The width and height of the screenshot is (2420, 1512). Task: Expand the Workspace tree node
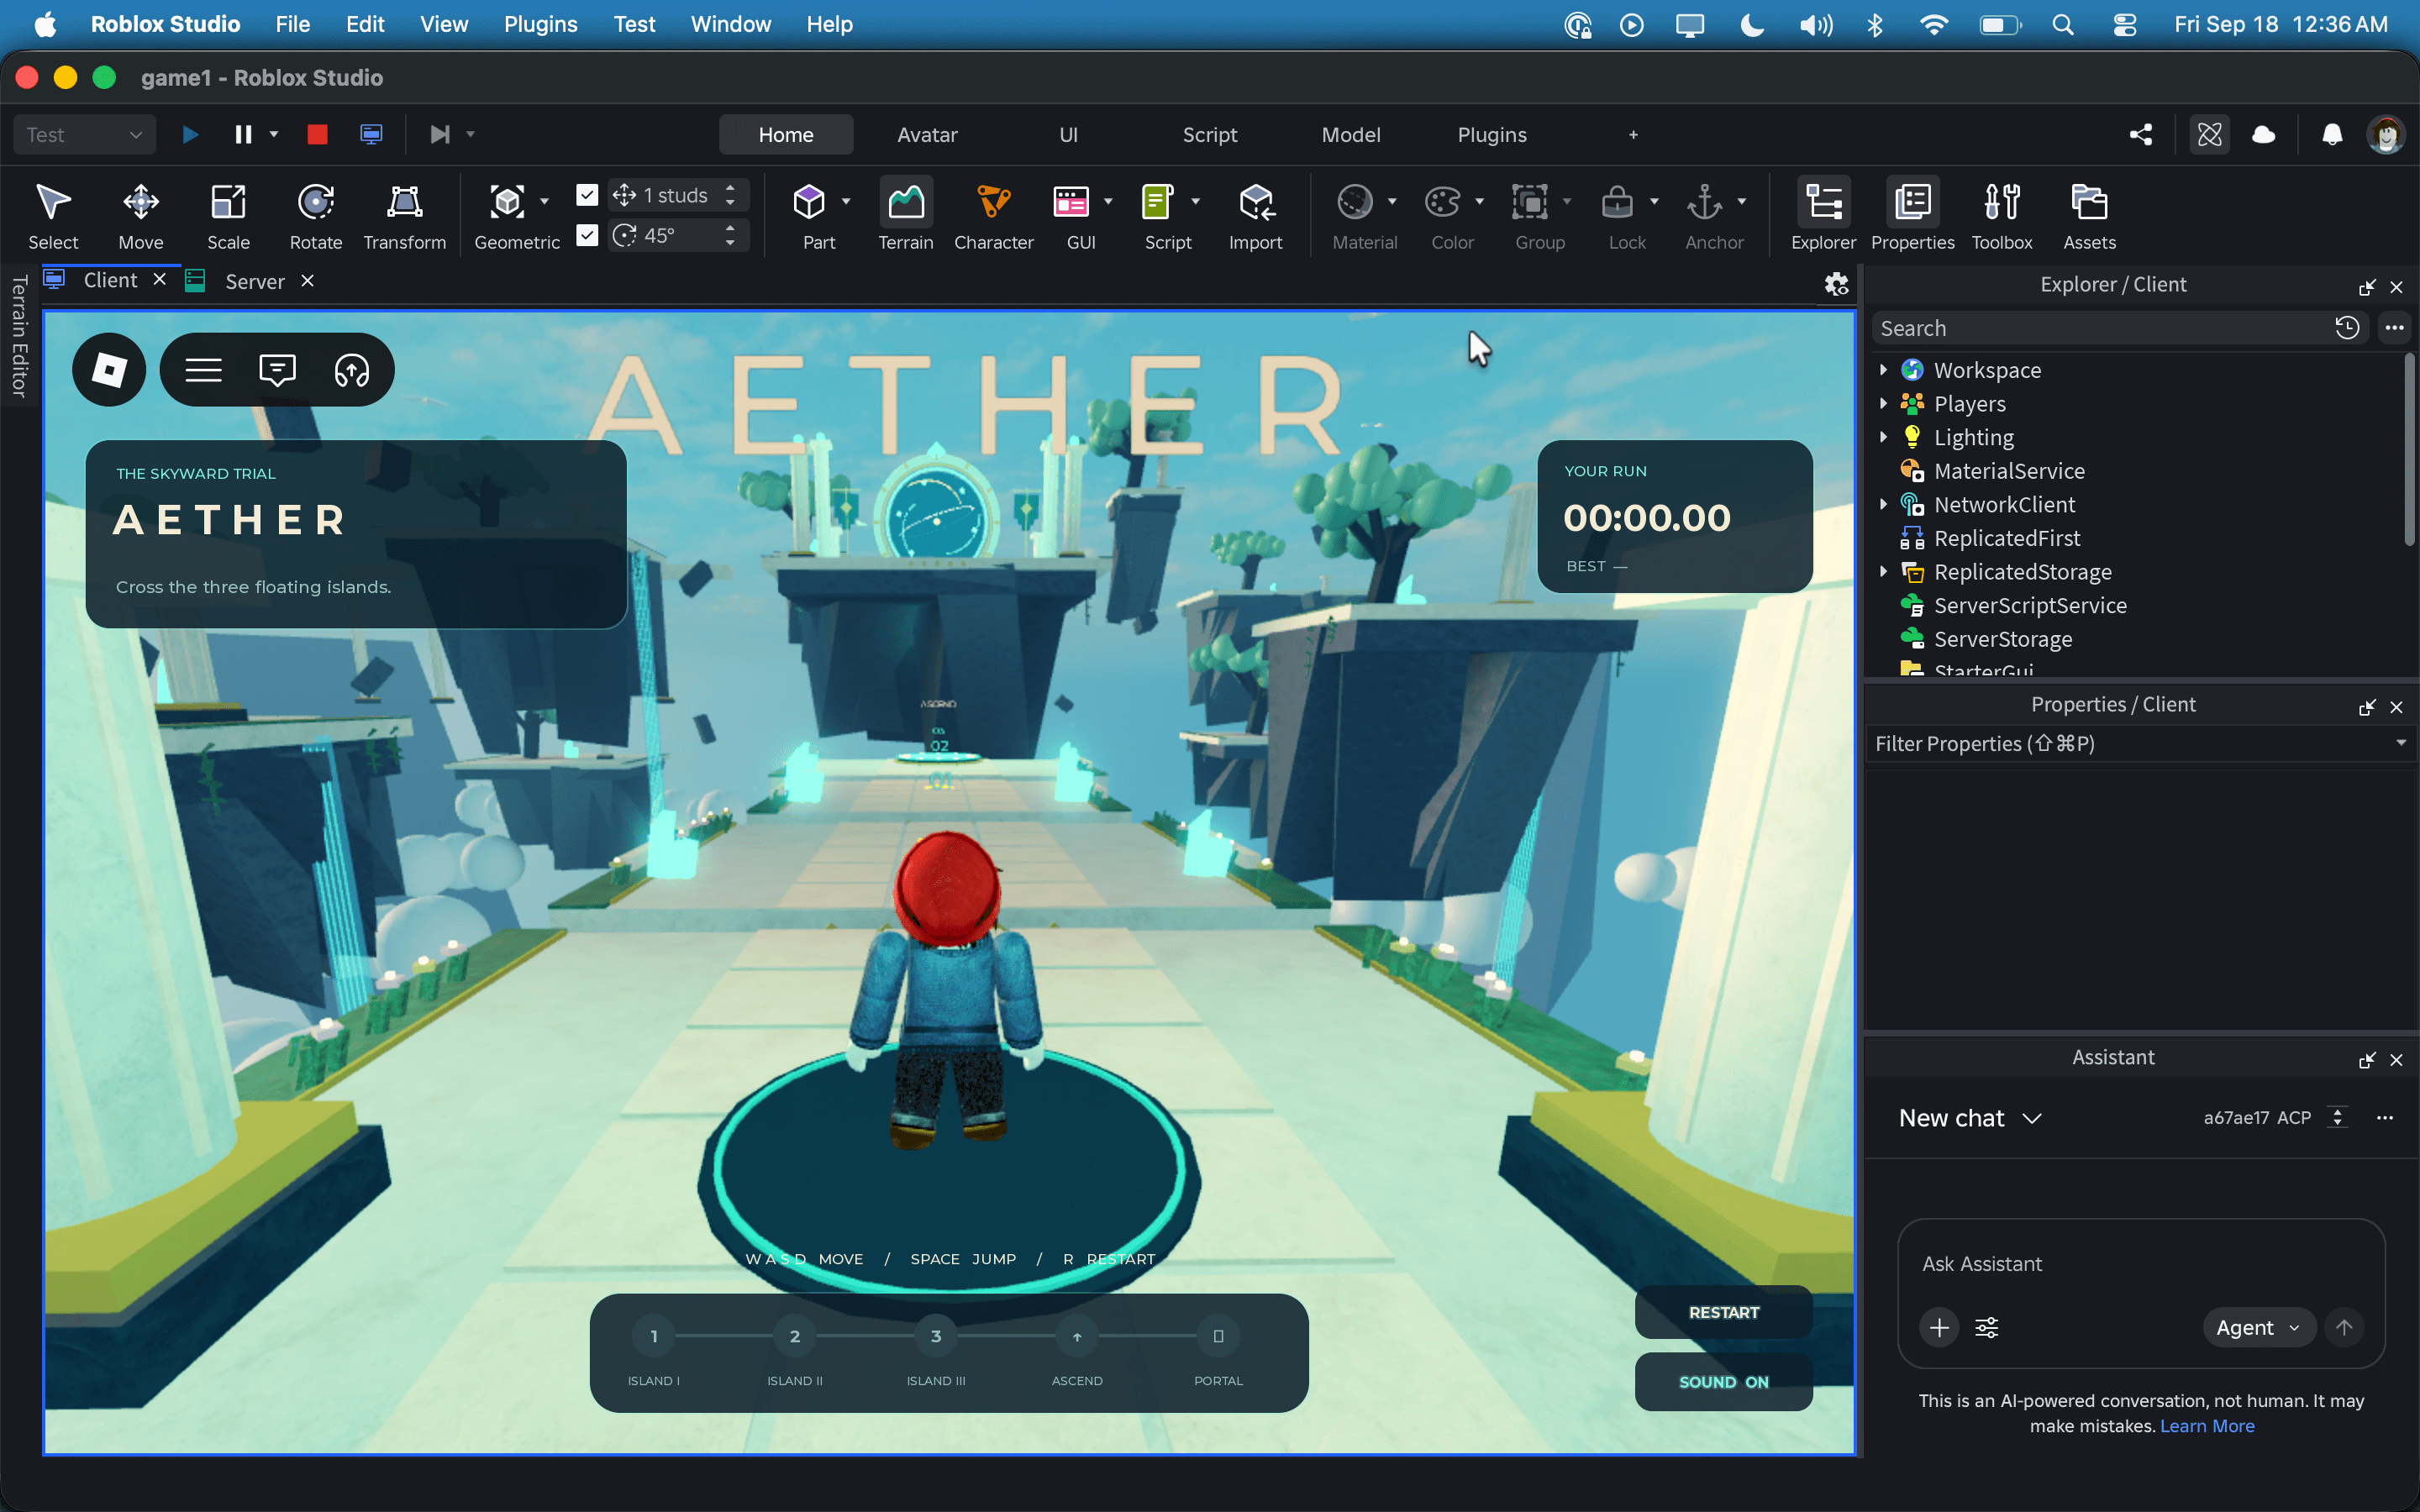1883,370
